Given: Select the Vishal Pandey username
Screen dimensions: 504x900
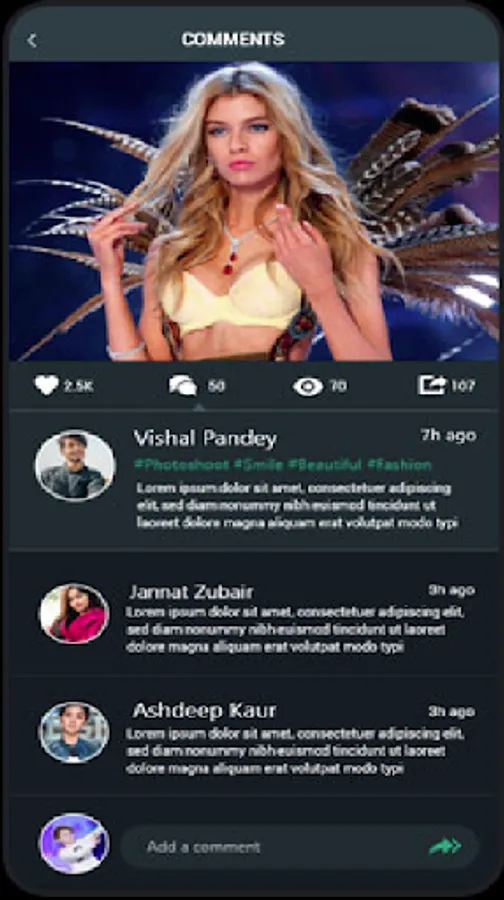Looking at the screenshot, I should pos(205,439).
